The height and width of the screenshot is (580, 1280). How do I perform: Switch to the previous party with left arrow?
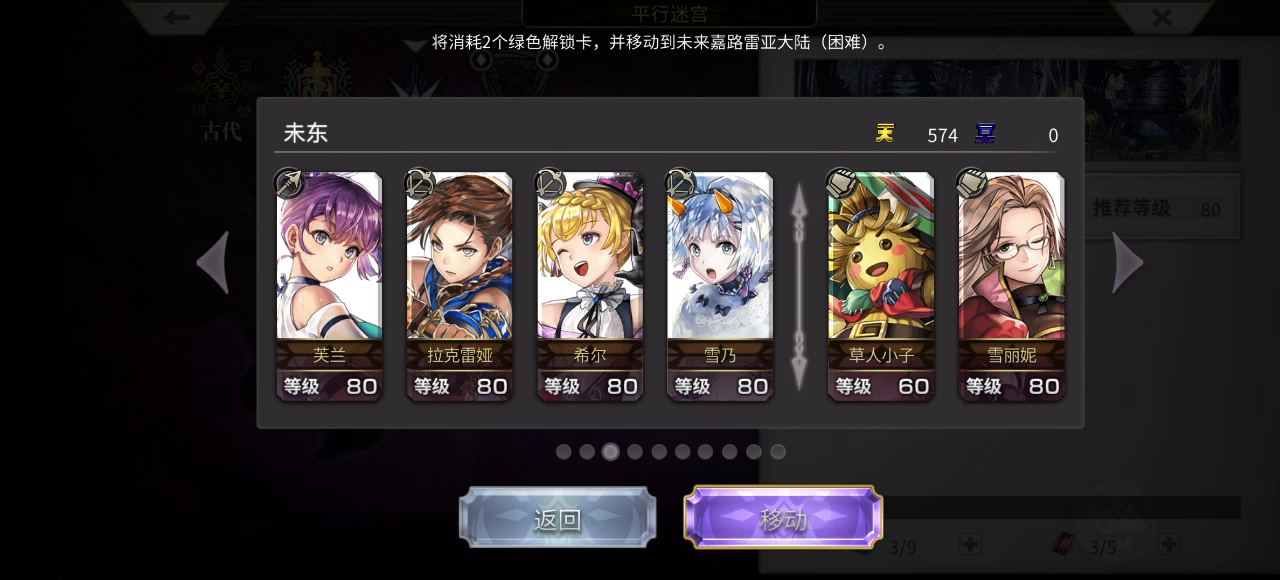click(213, 263)
